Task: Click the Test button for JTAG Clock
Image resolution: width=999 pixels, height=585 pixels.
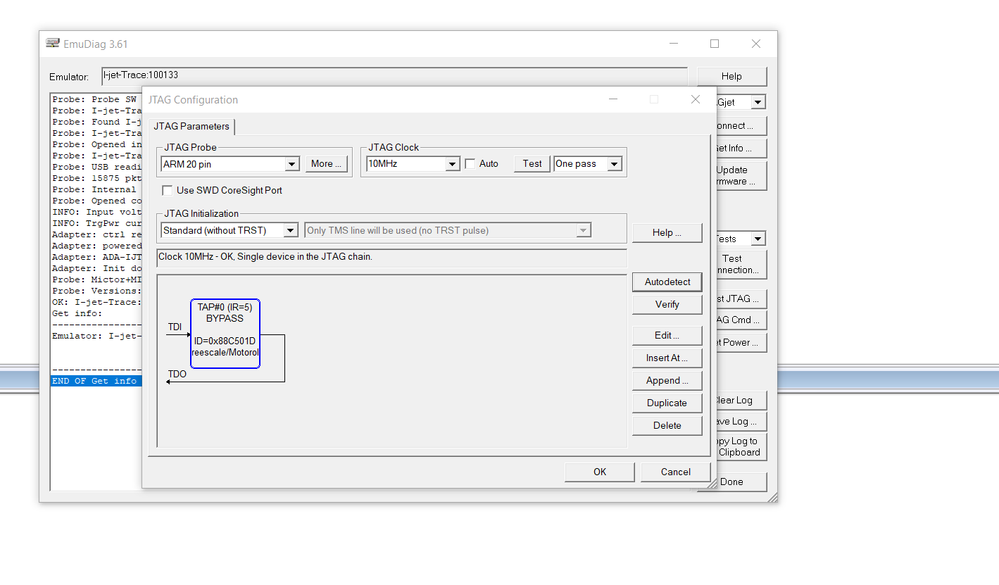Action: point(532,164)
